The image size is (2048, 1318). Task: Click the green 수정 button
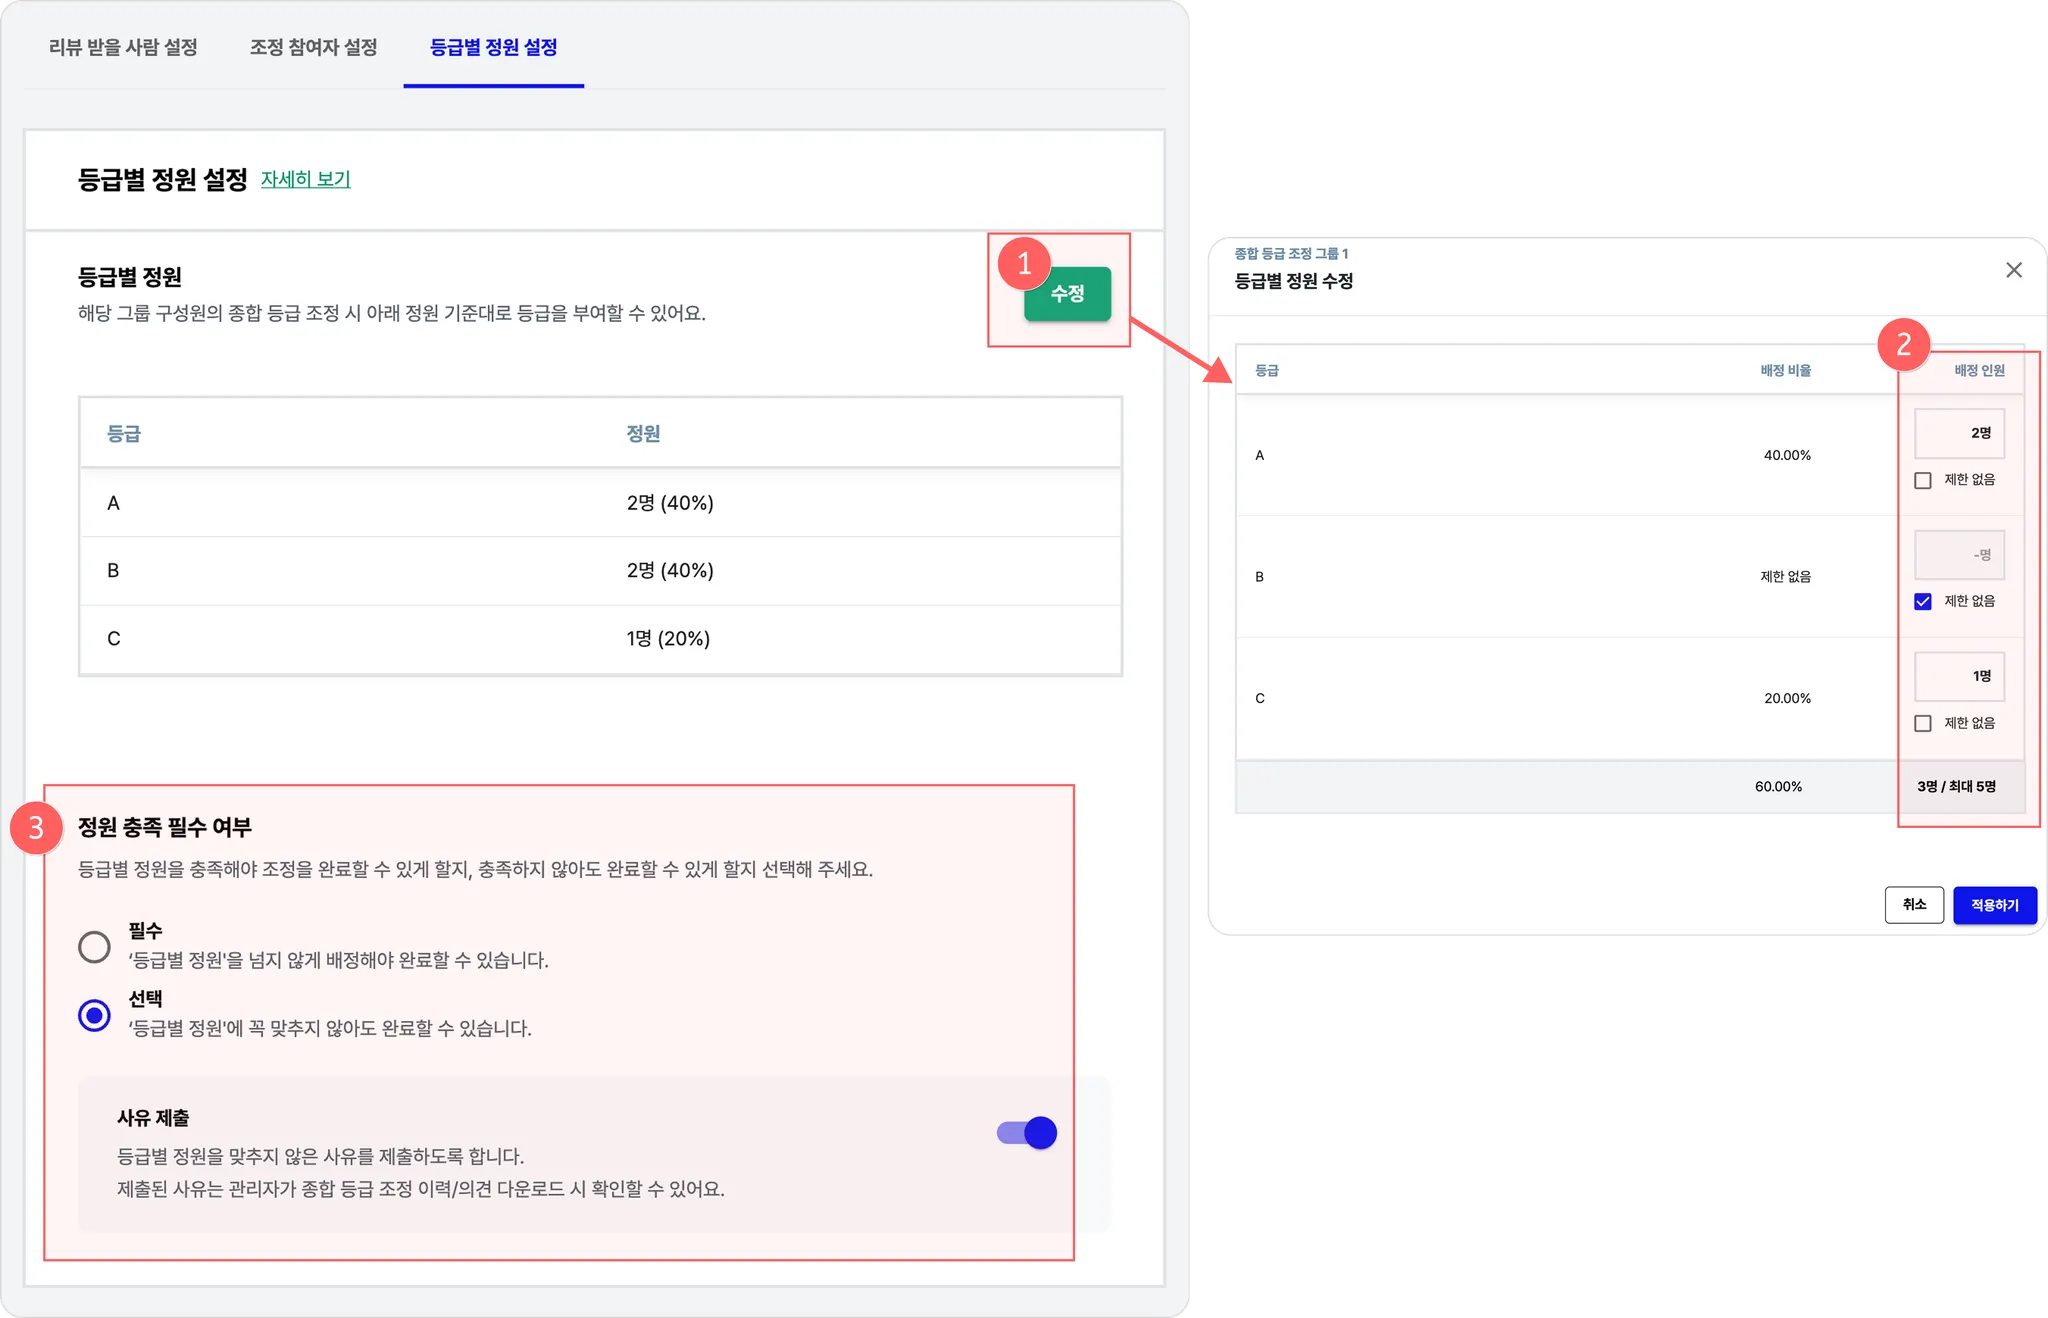[1067, 294]
